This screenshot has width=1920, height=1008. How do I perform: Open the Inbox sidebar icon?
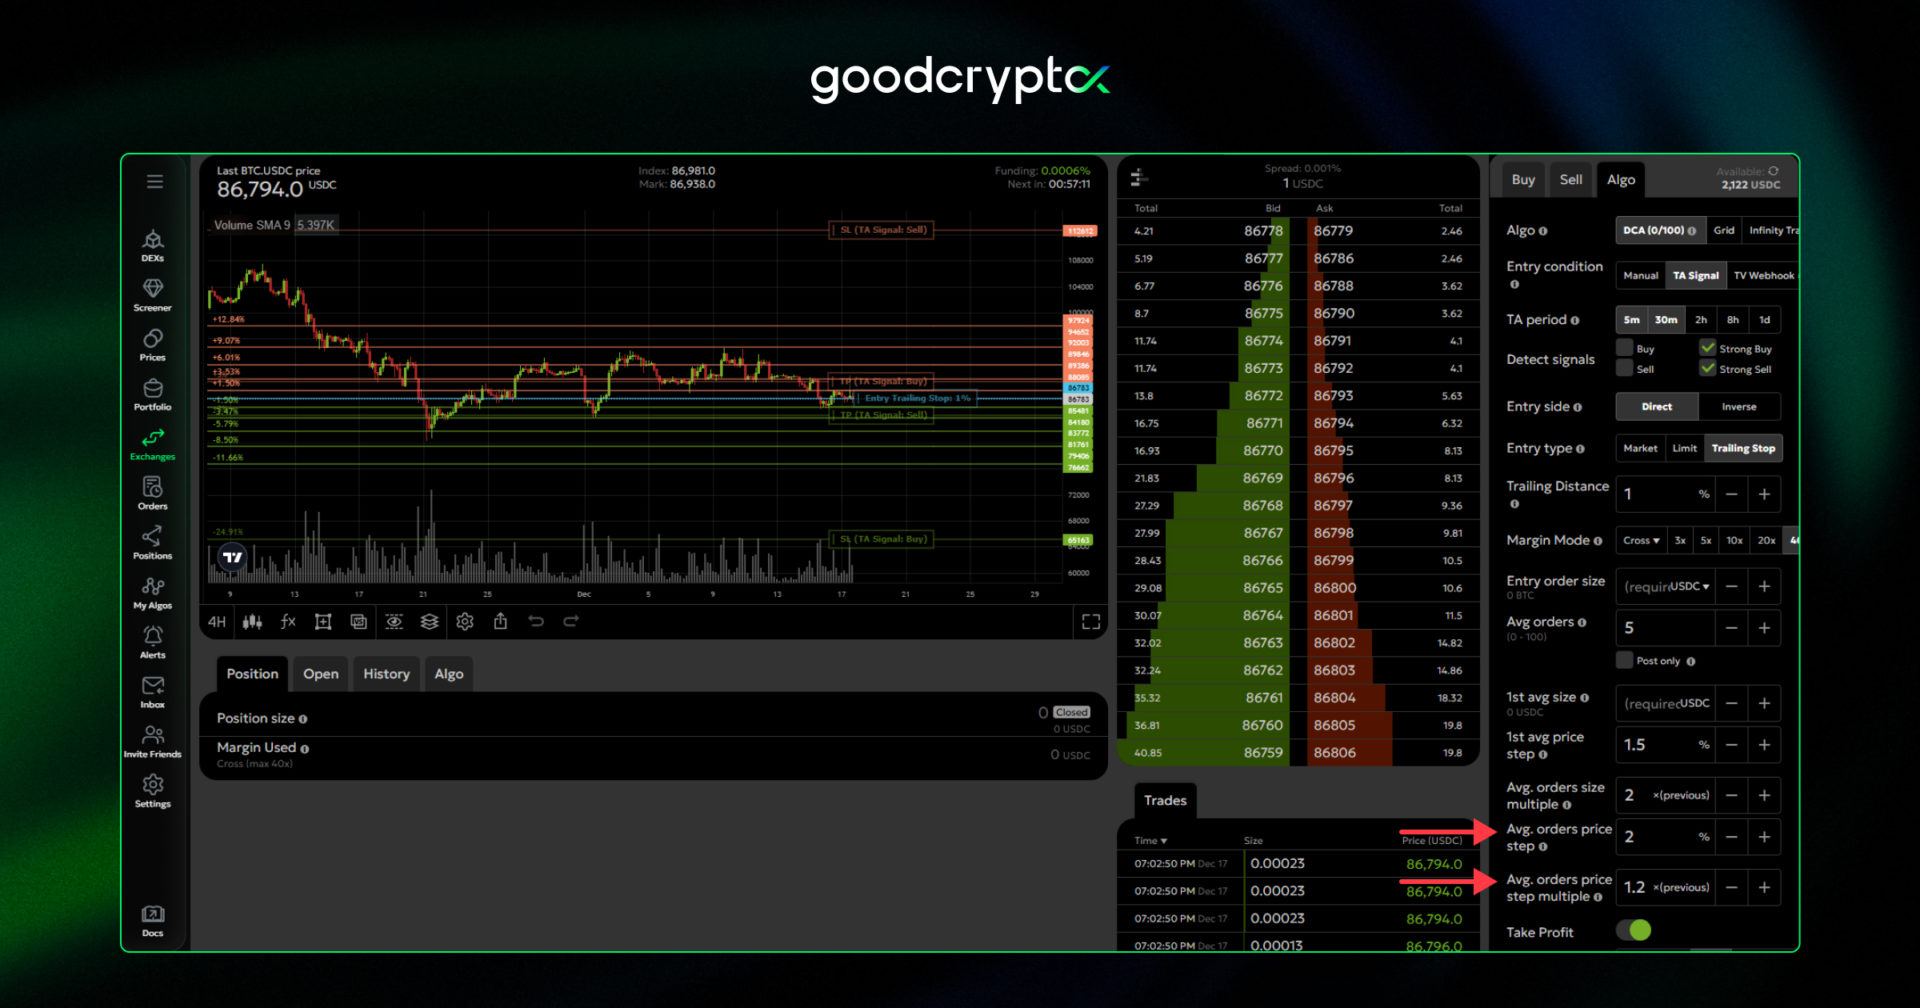152,690
